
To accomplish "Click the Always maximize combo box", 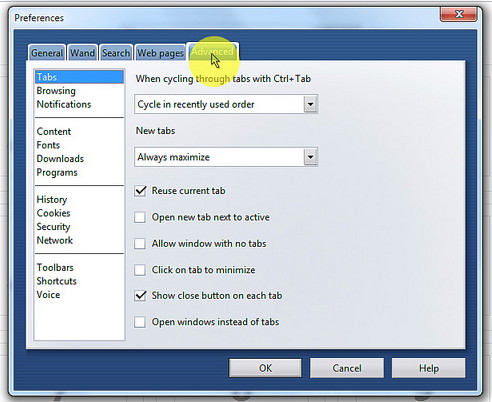I will click(x=226, y=157).
